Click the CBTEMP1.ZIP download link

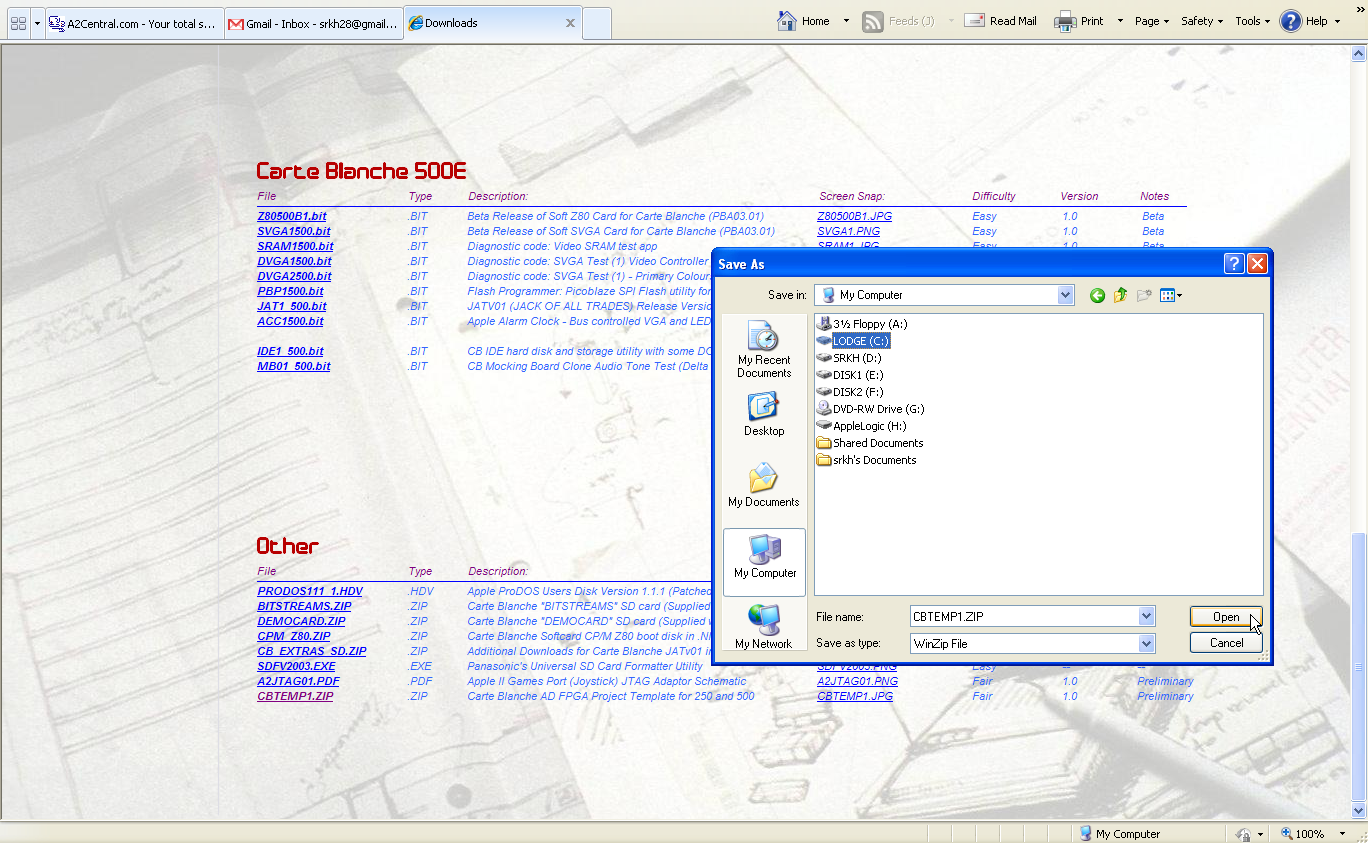coord(295,696)
